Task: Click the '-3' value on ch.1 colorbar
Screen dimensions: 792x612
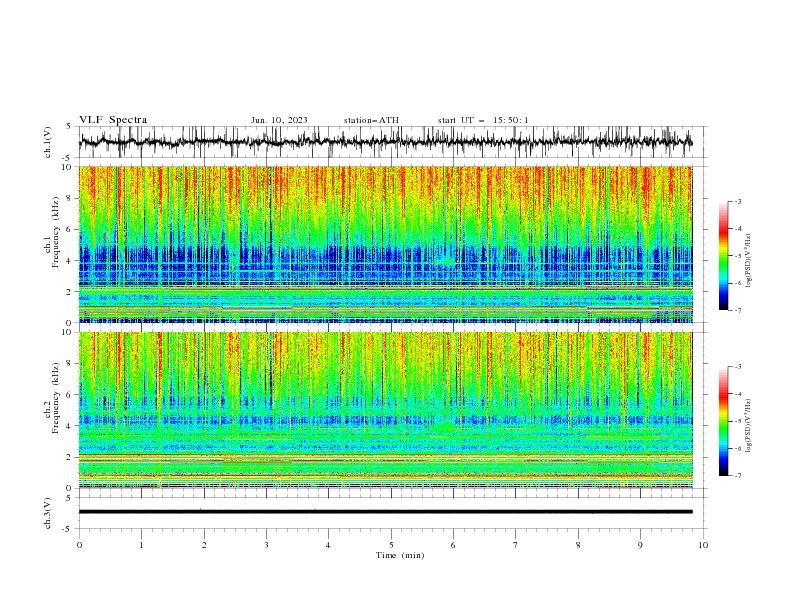Action: (x=737, y=201)
